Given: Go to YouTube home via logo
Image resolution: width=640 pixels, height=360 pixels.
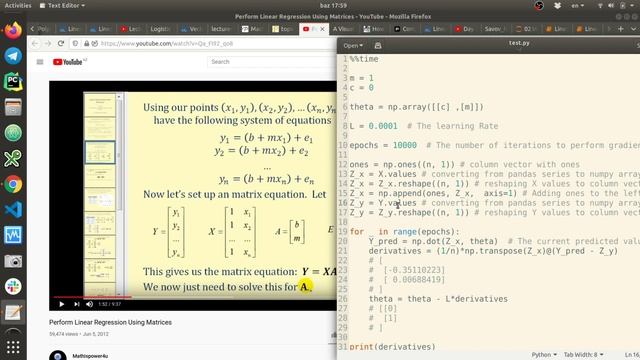Looking at the screenshot, I should (68, 62).
